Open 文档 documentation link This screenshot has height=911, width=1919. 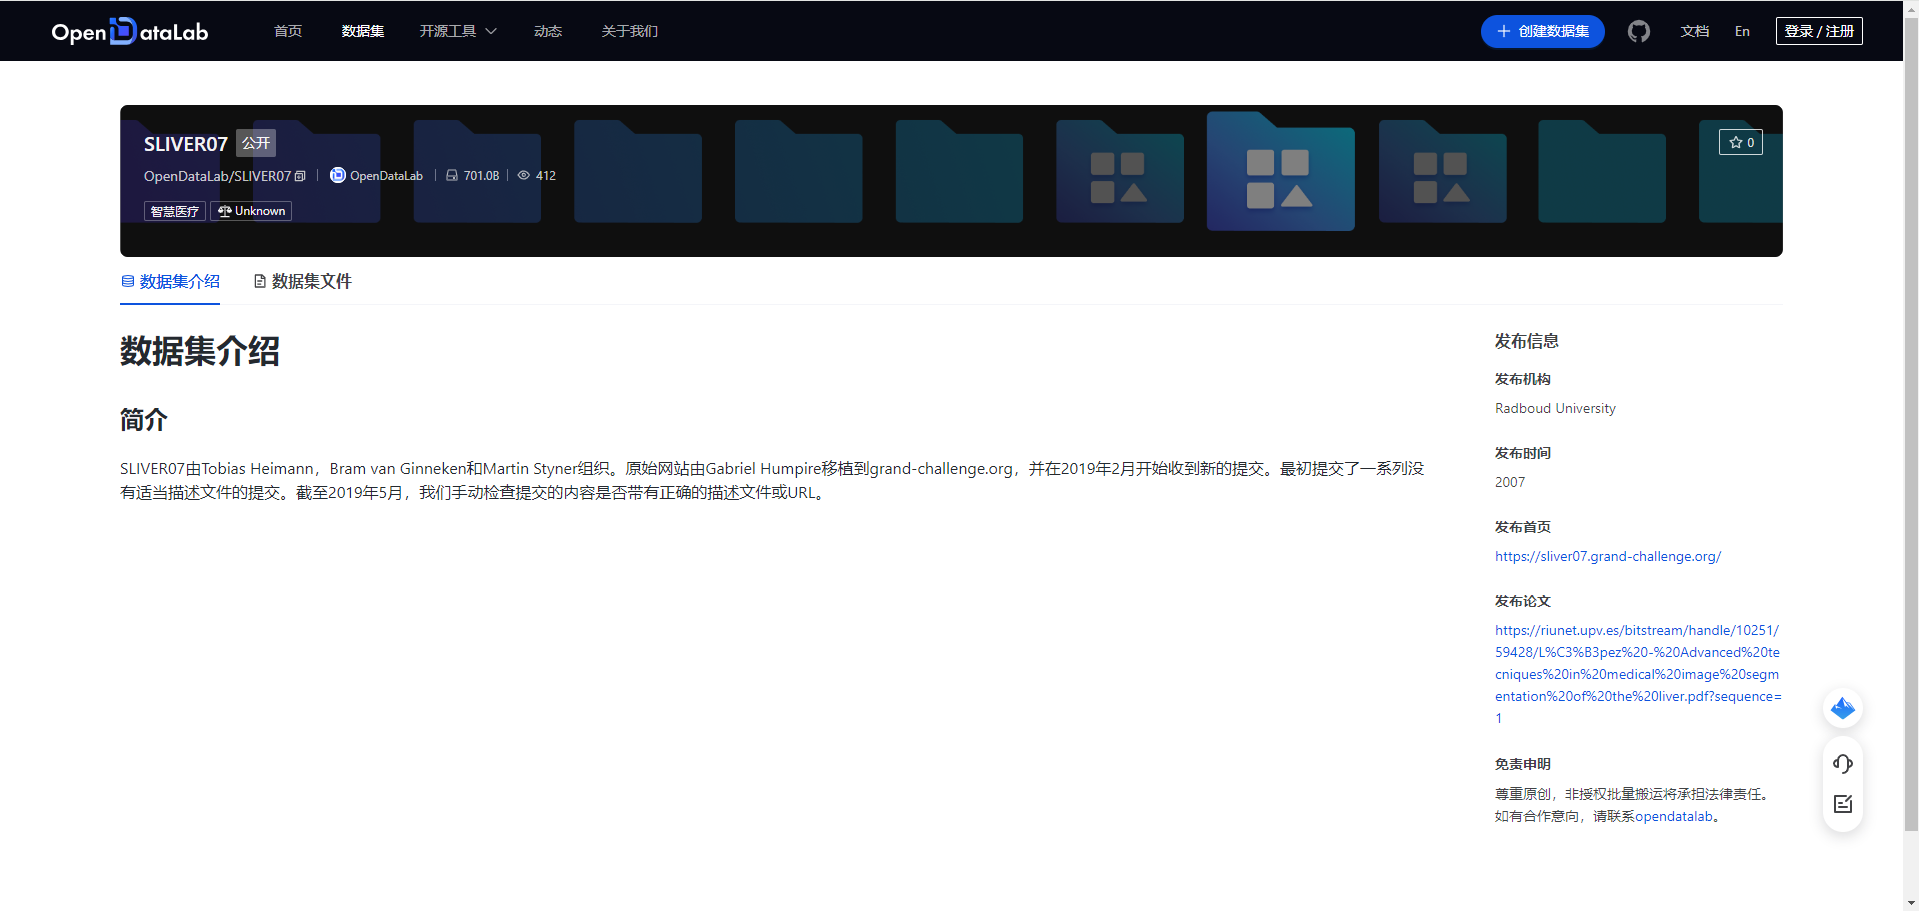tap(1695, 31)
